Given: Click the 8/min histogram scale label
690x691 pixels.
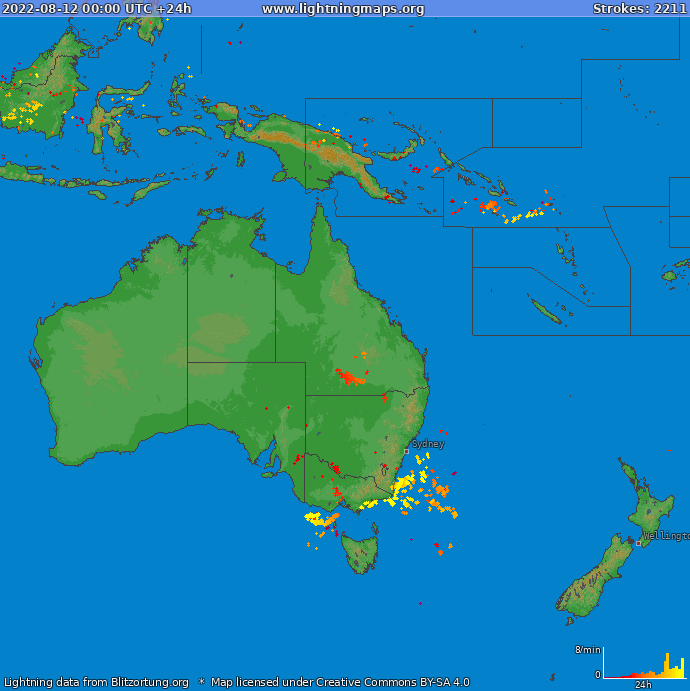Looking at the screenshot, I should (587, 650).
